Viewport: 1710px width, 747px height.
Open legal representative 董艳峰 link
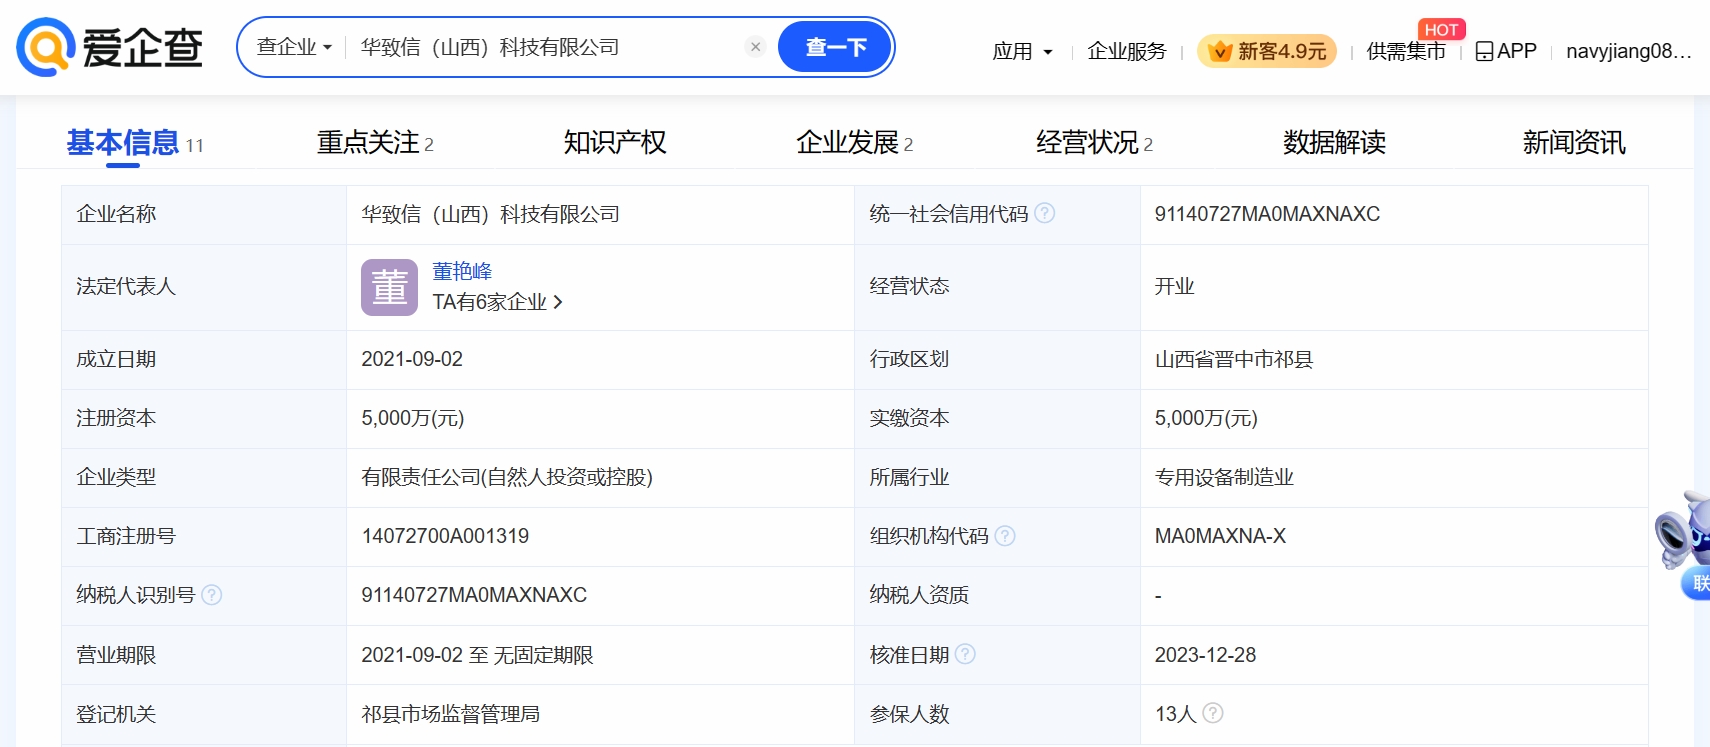pyautogui.click(x=462, y=271)
